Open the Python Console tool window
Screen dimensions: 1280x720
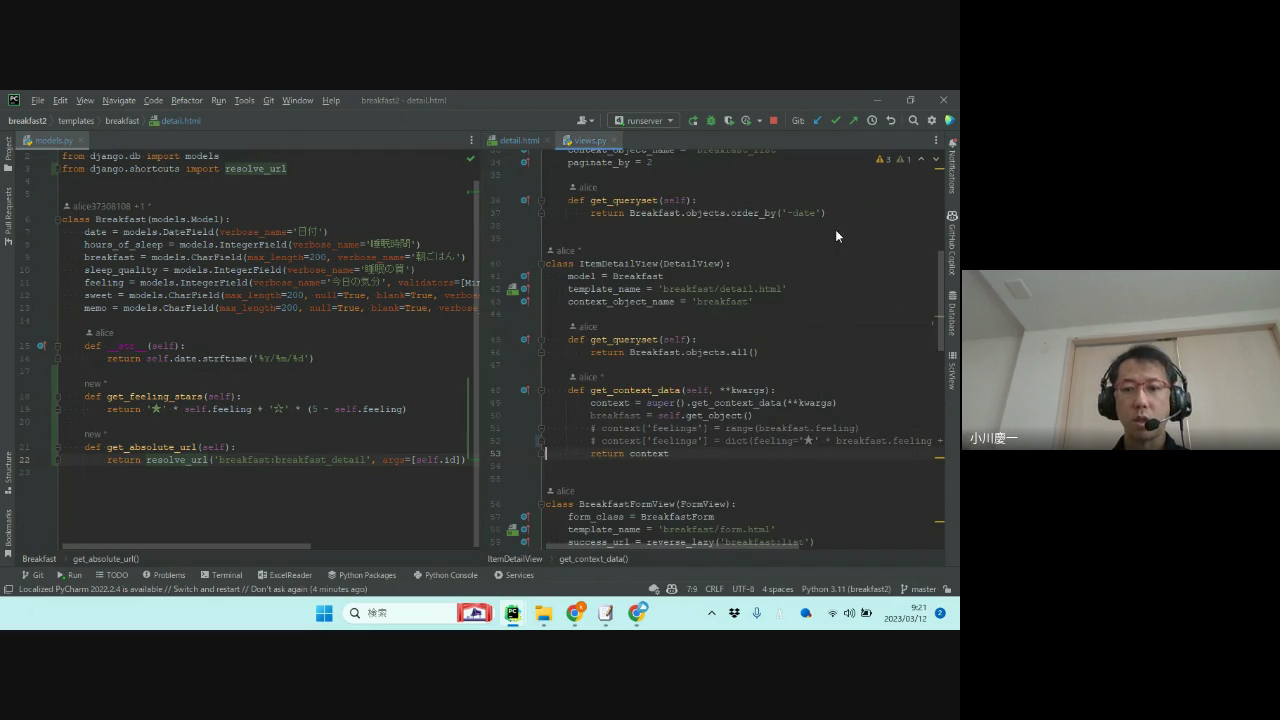(445, 575)
